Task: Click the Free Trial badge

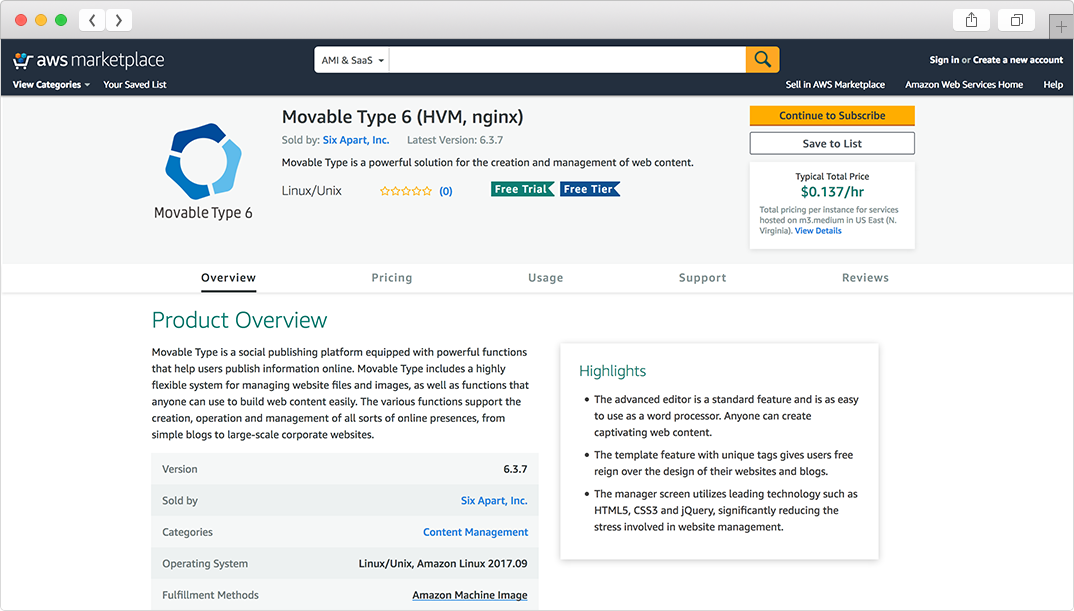Action: (523, 189)
